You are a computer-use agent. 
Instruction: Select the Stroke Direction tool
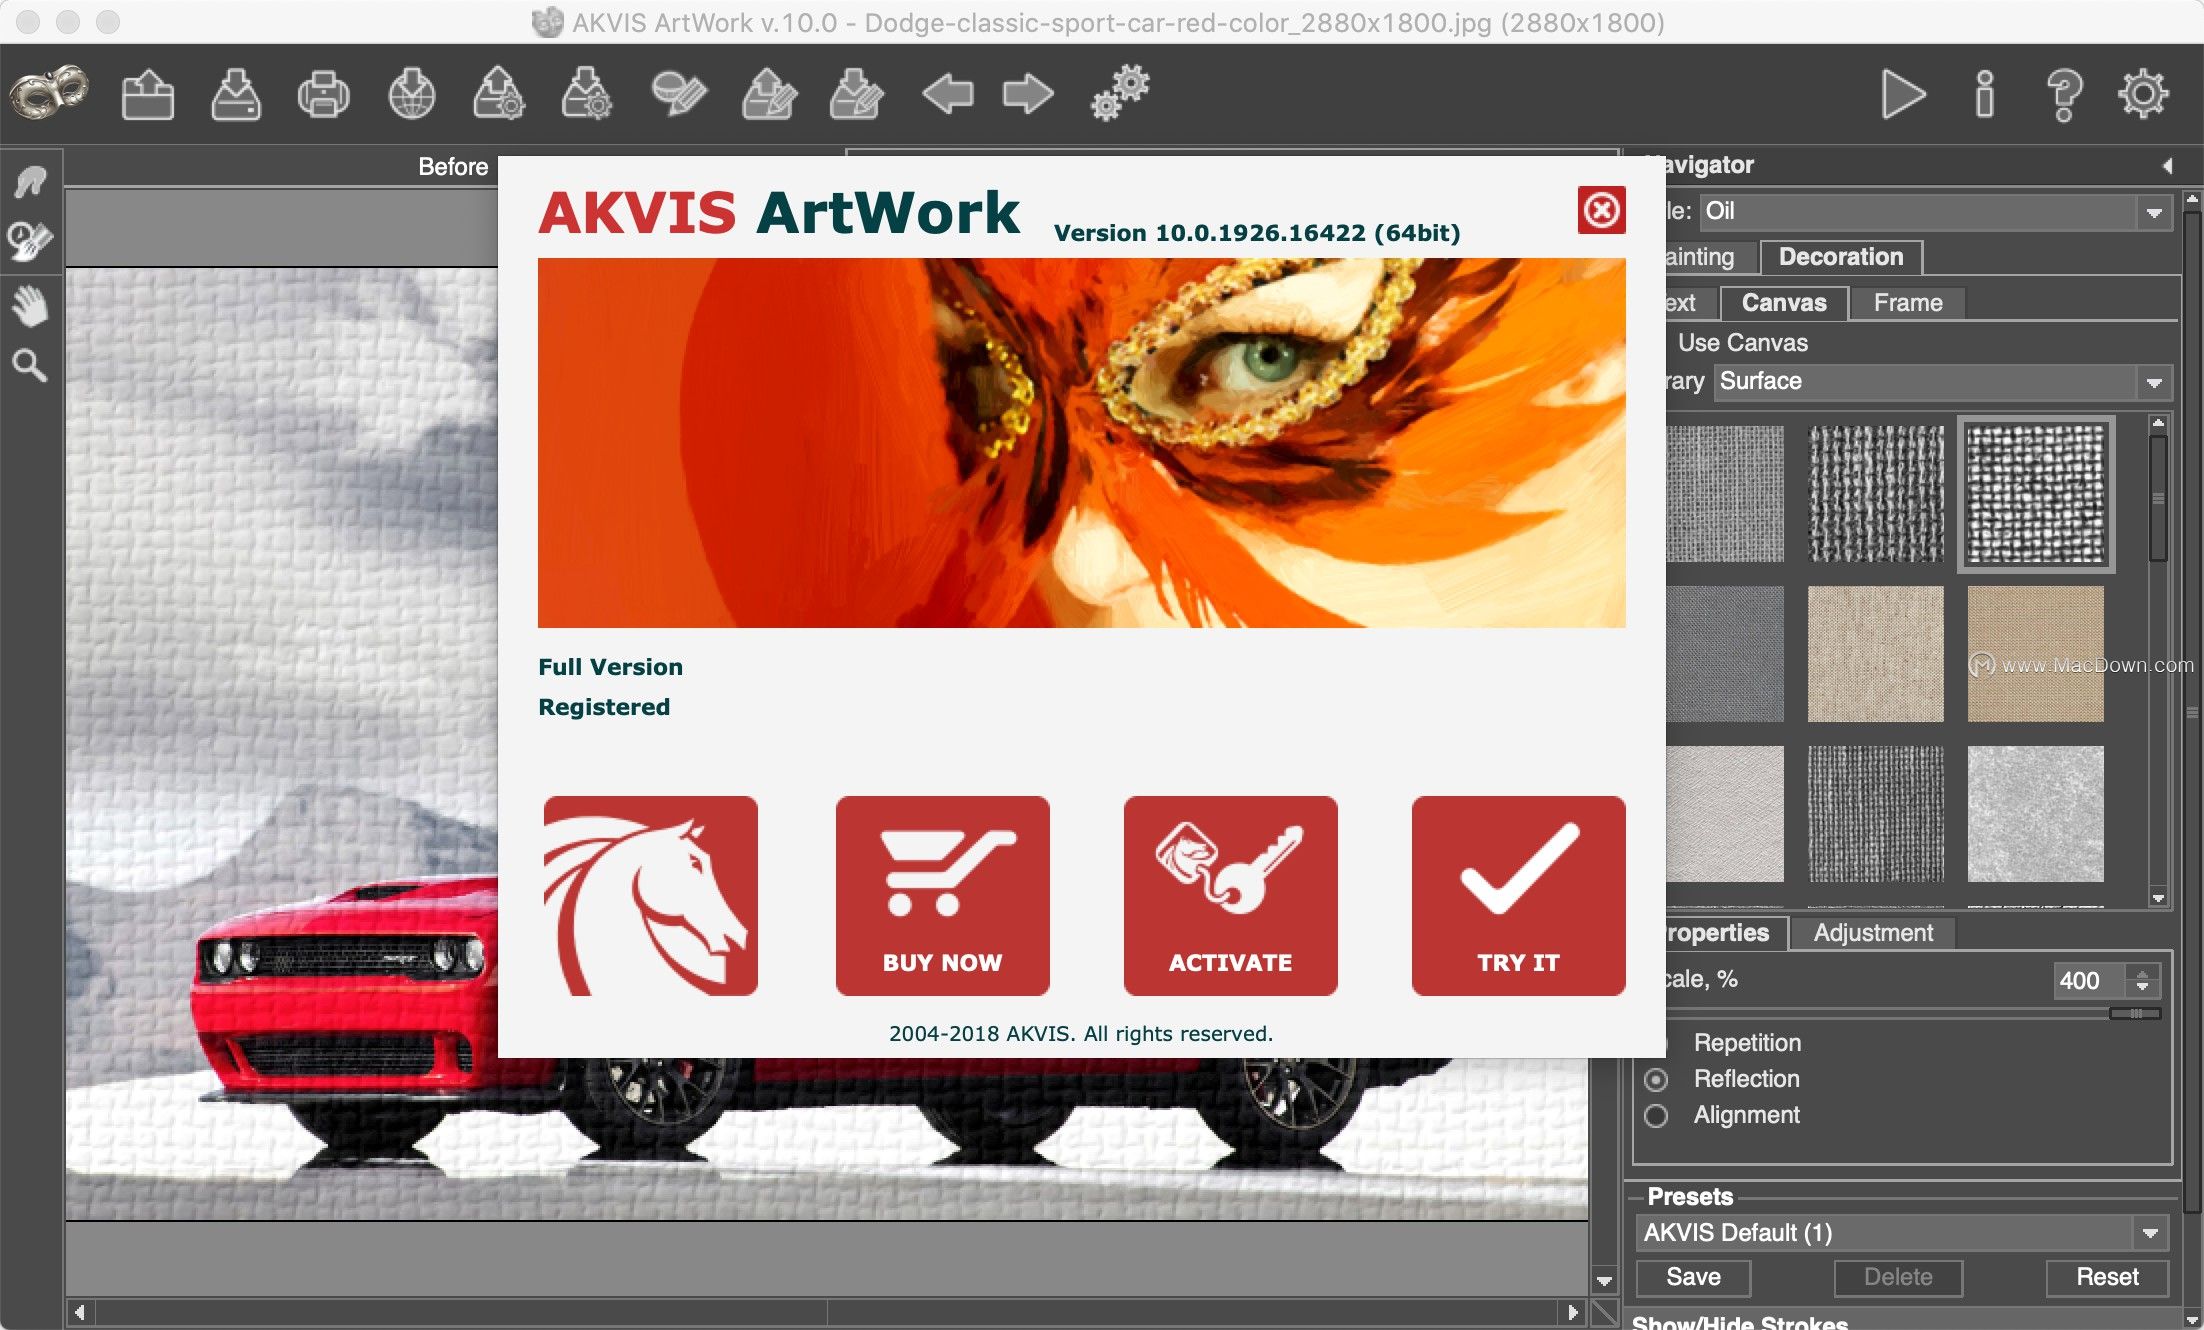[x=31, y=182]
